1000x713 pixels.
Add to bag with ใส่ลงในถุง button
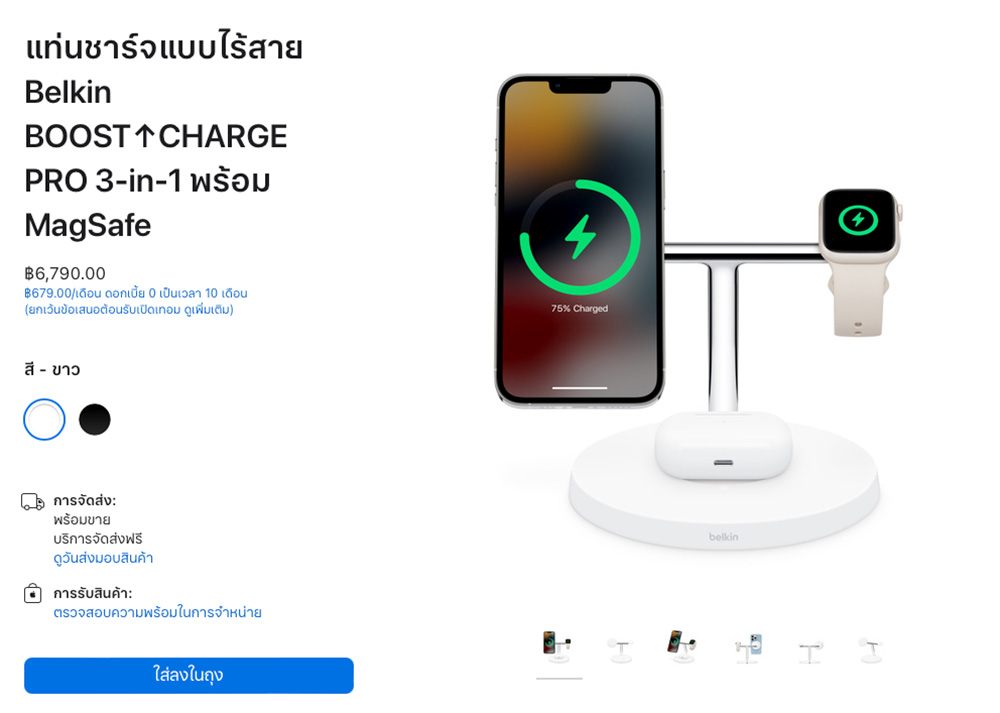click(x=189, y=675)
